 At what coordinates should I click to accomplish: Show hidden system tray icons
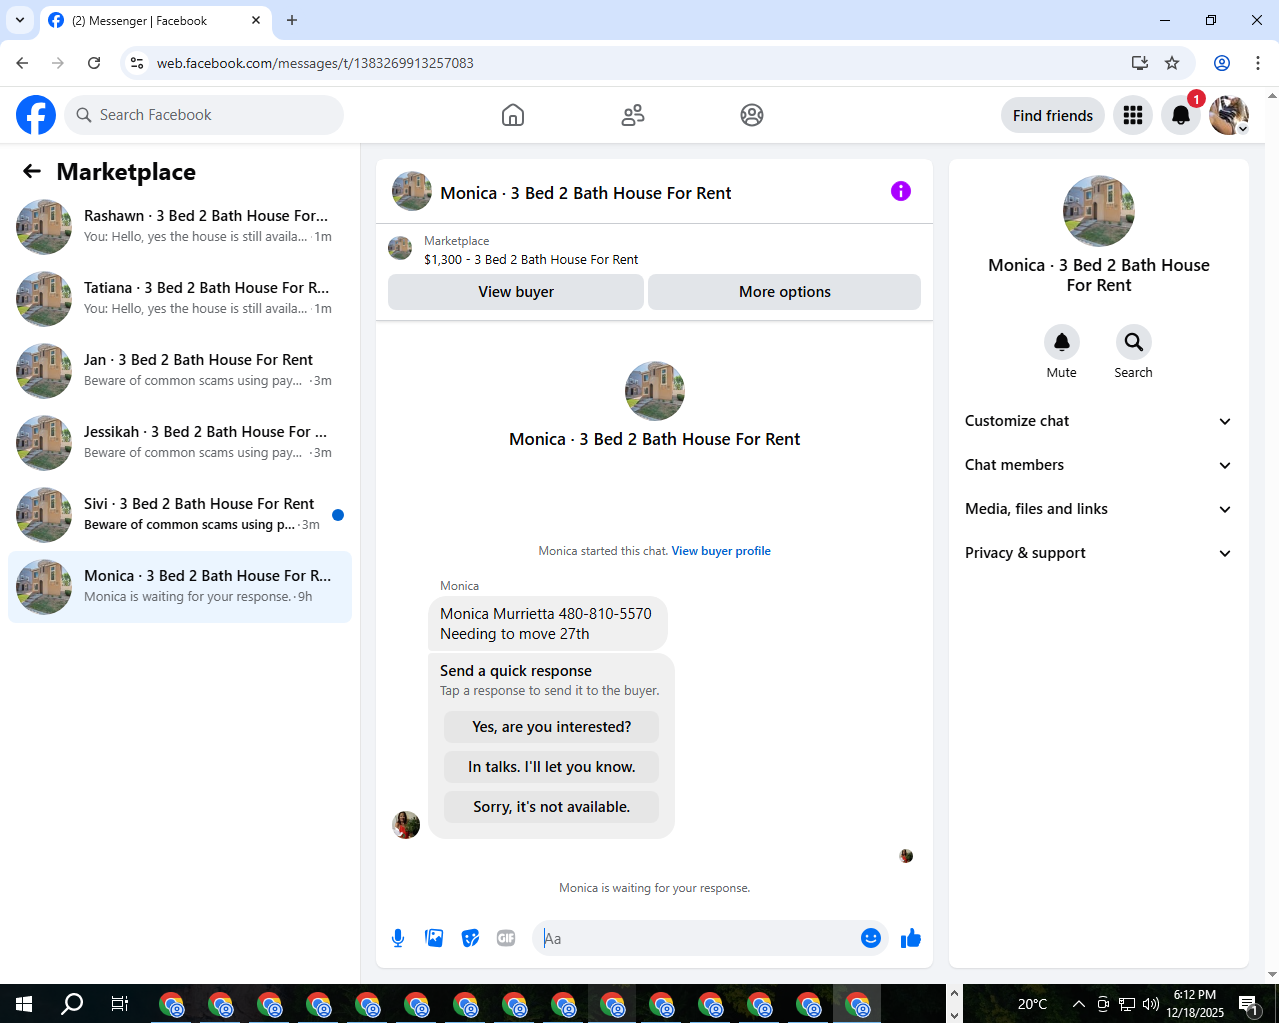(1078, 1004)
